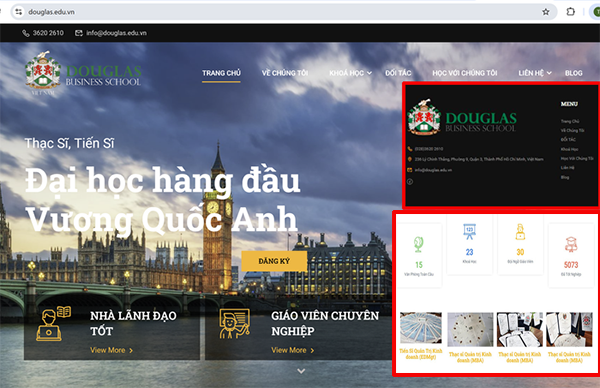
Task: Click the down chevron below the hero banner
Action: [x=301, y=371]
